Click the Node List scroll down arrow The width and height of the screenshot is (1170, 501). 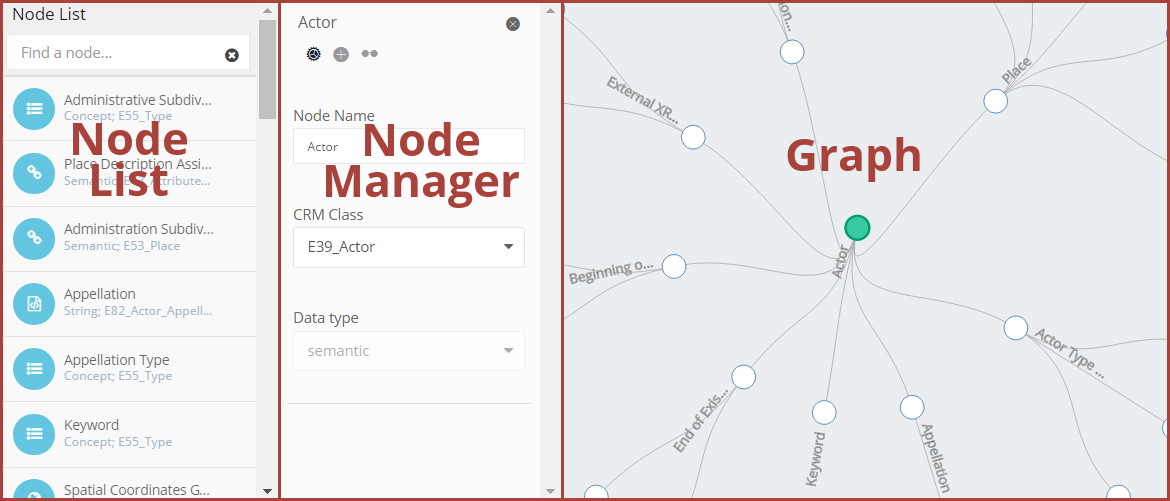[x=267, y=491]
